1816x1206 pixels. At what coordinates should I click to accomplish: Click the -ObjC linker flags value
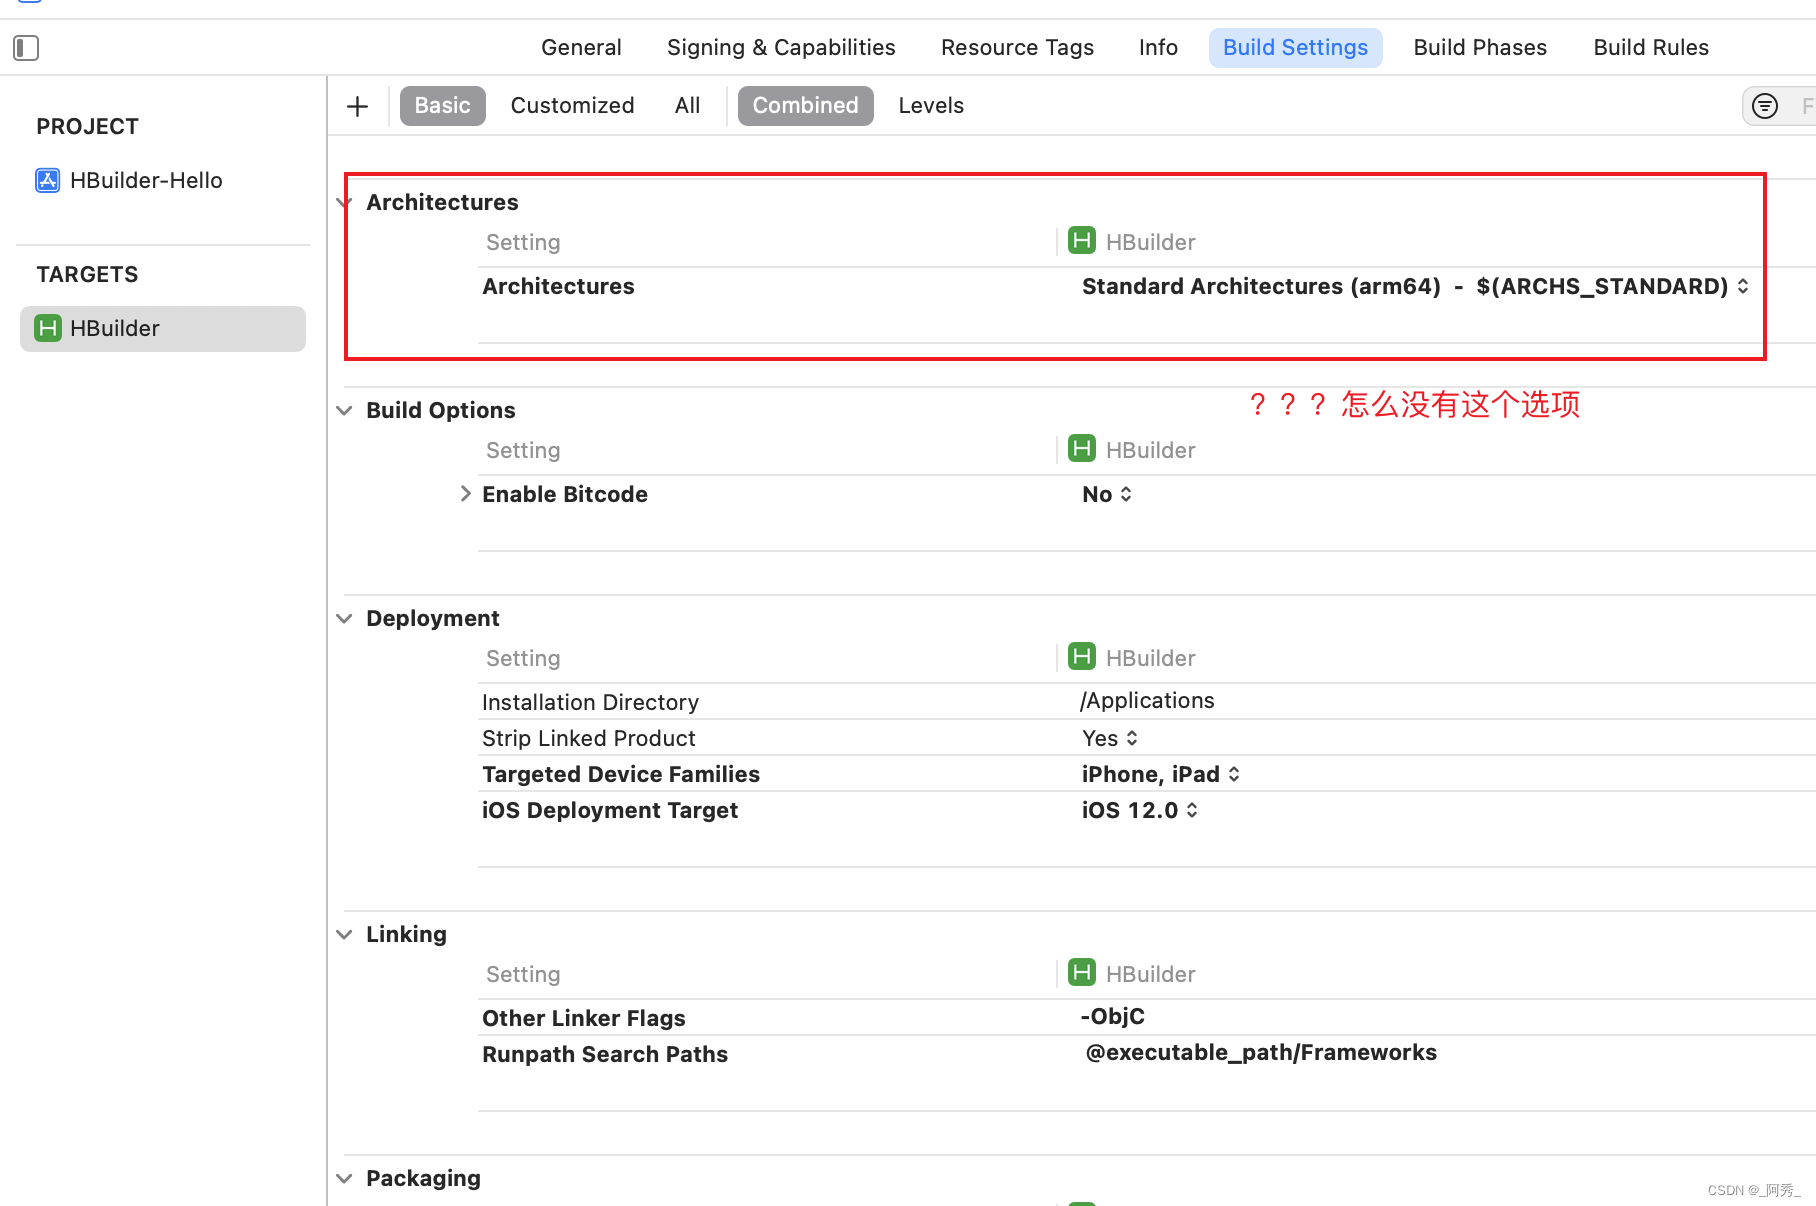tap(1113, 1017)
